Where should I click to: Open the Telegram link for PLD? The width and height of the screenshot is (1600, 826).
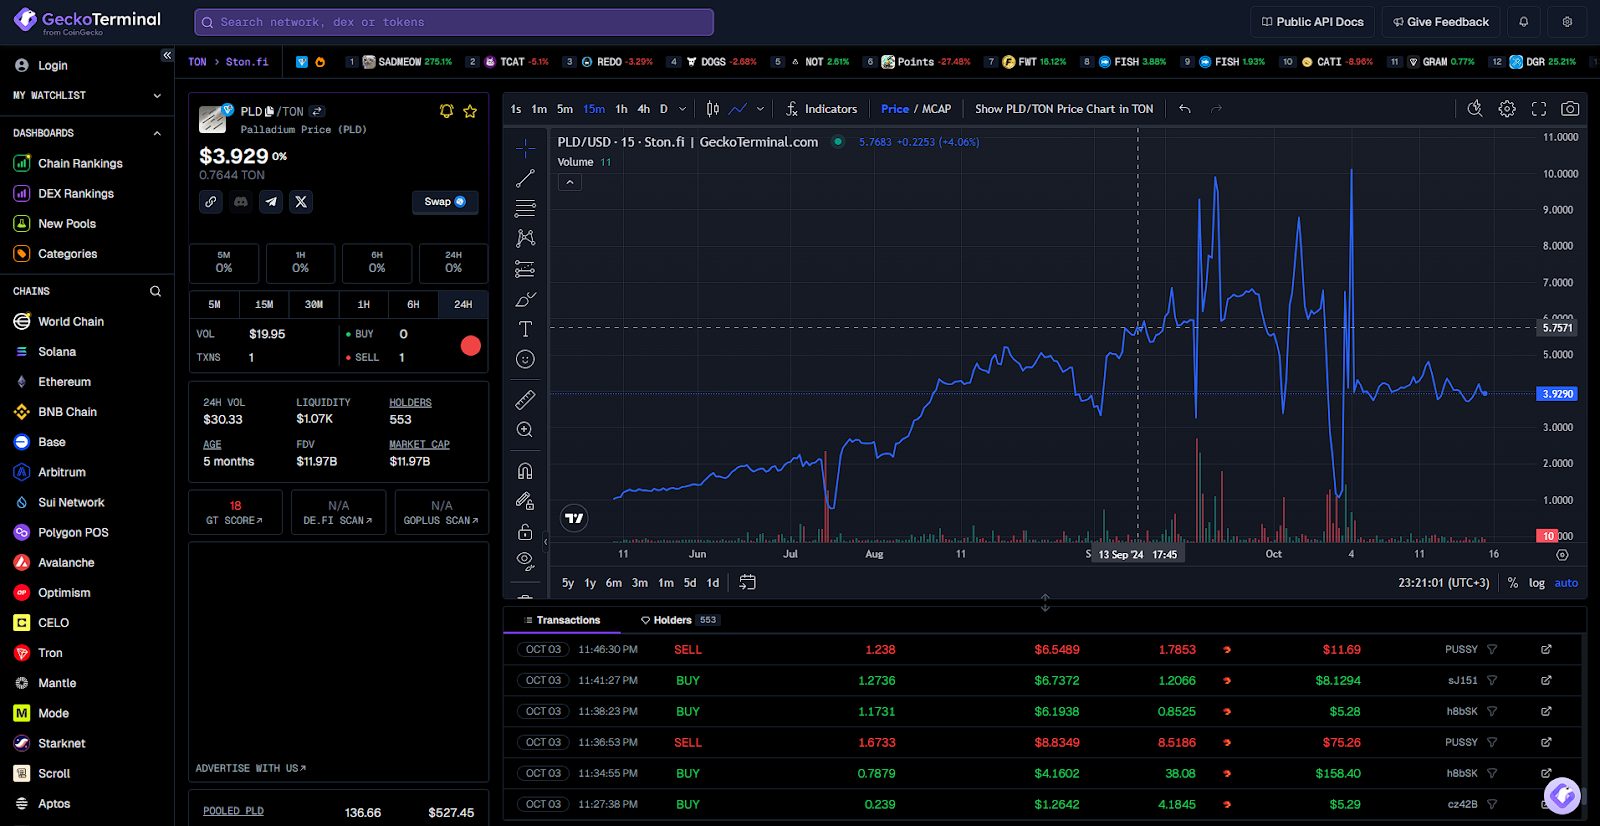(x=271, y=202)
